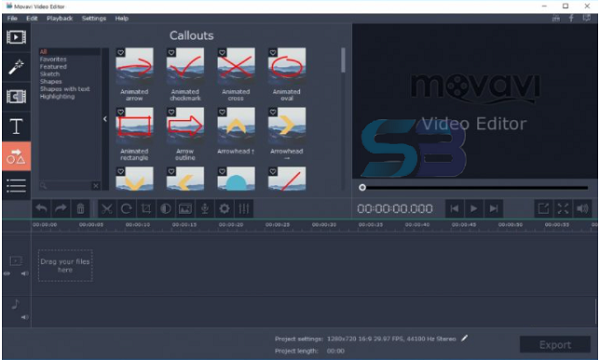Click the record audio microphone icon
This screenshot has height=360, width=600.
pos(205,209)
